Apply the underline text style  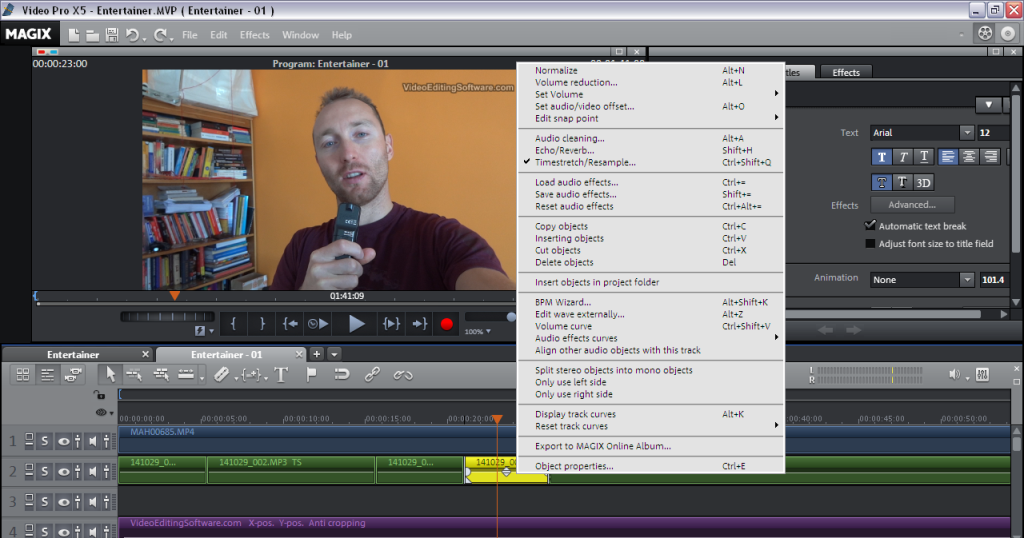tap(923, 157)
